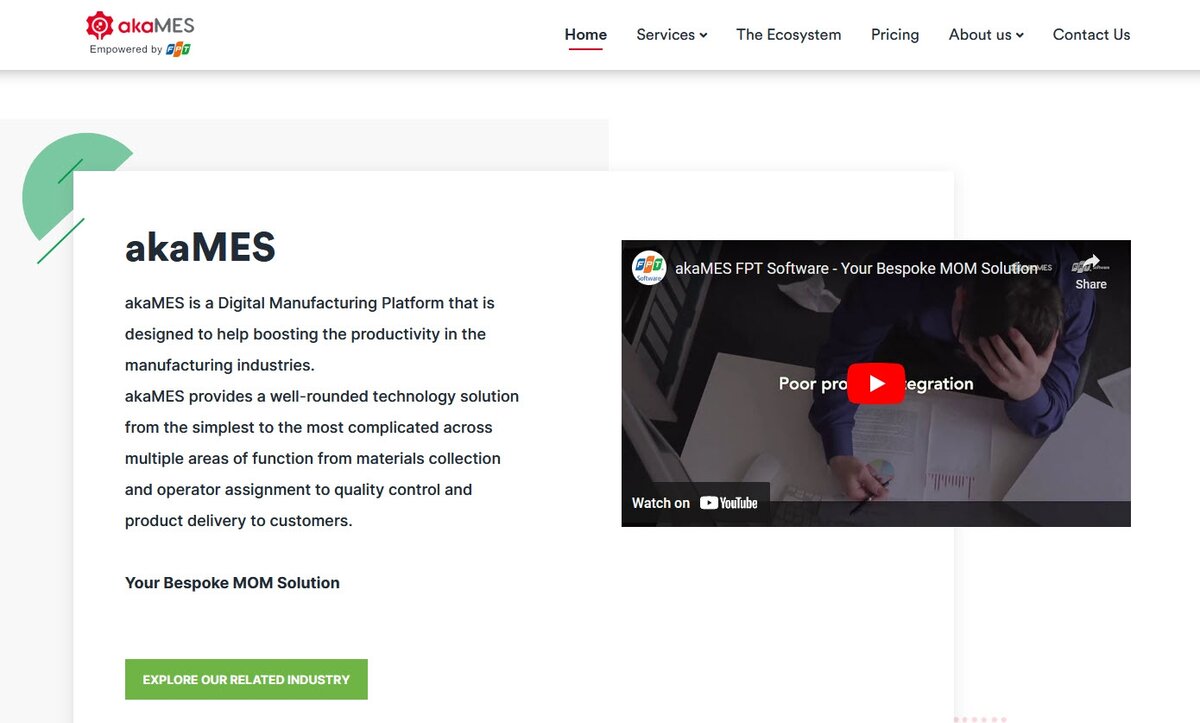Click the 'Empowered by FPT' text under the logo
The height and width of the screenshot is (723, 1200).
tap(140, 49)
